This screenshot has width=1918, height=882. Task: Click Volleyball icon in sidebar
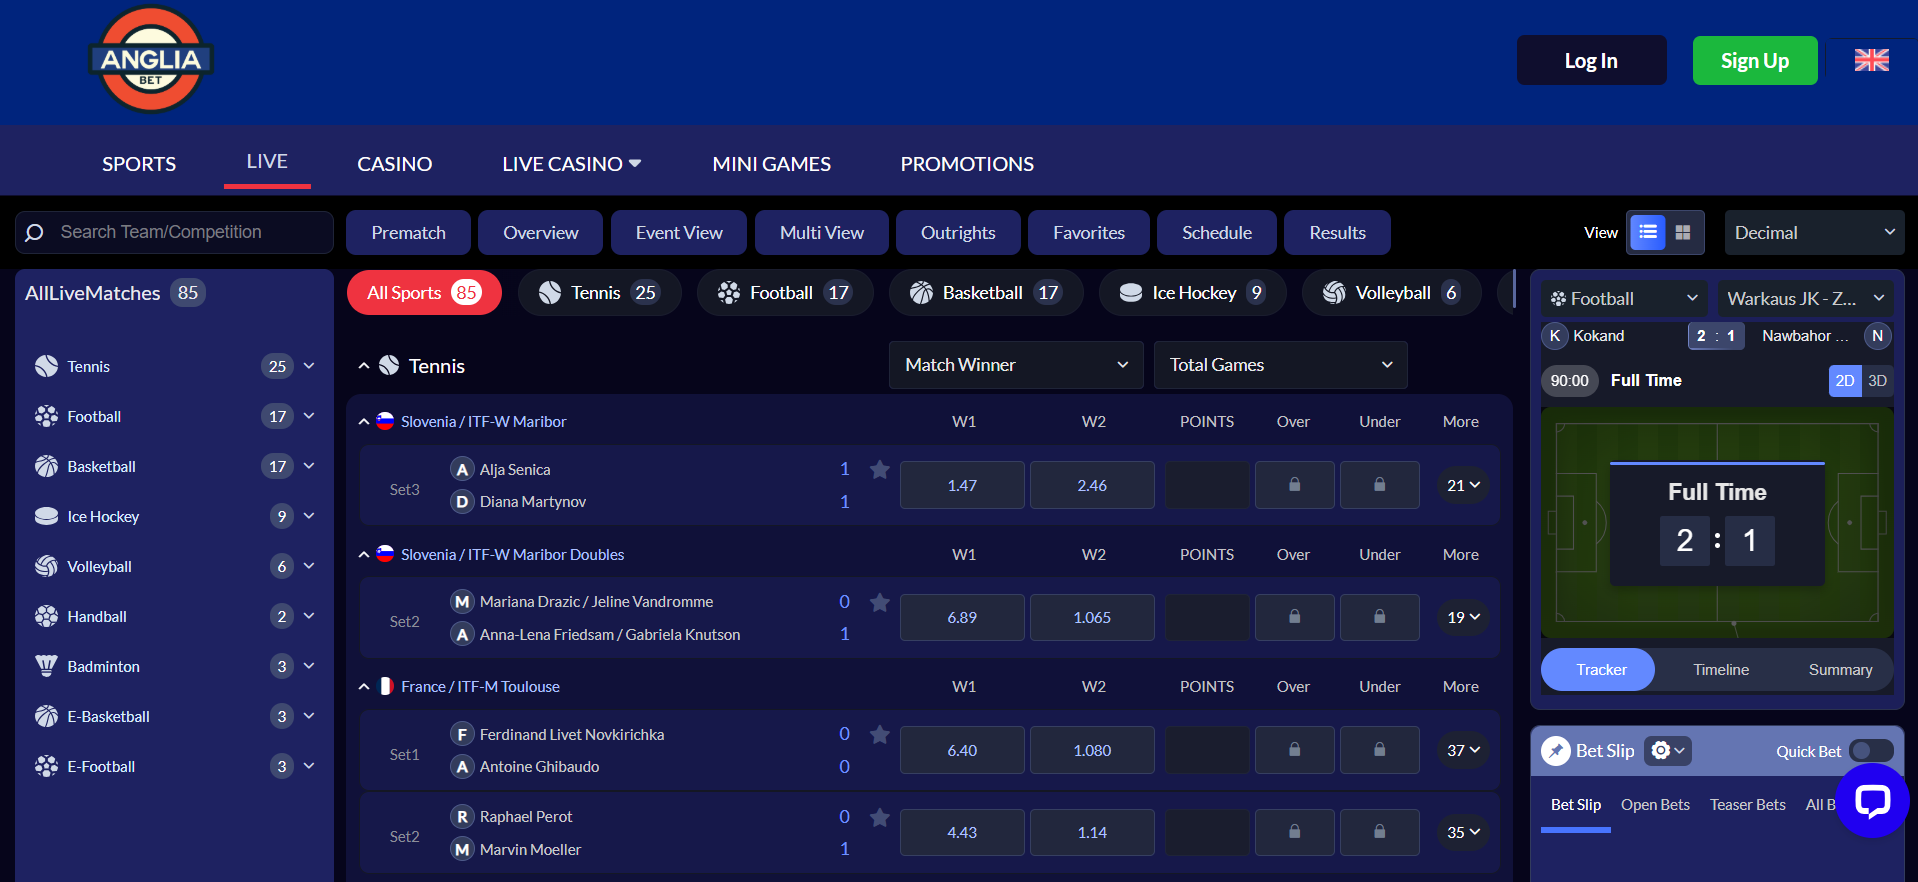46,566
